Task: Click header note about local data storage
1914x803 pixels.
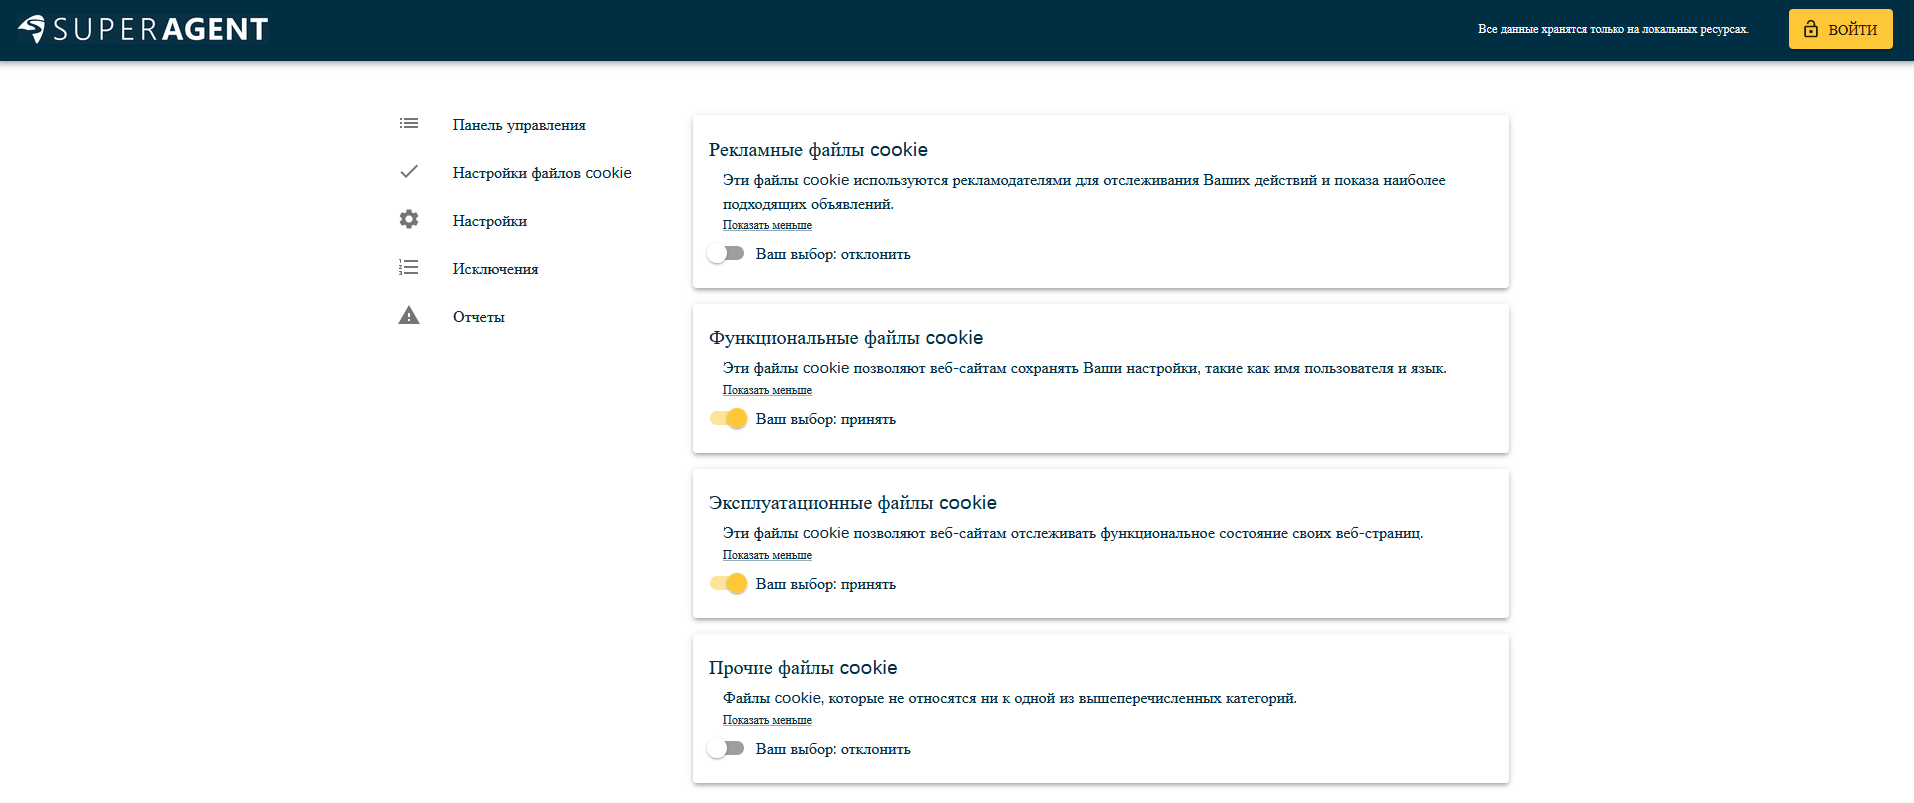Action: click(1613, 30)
